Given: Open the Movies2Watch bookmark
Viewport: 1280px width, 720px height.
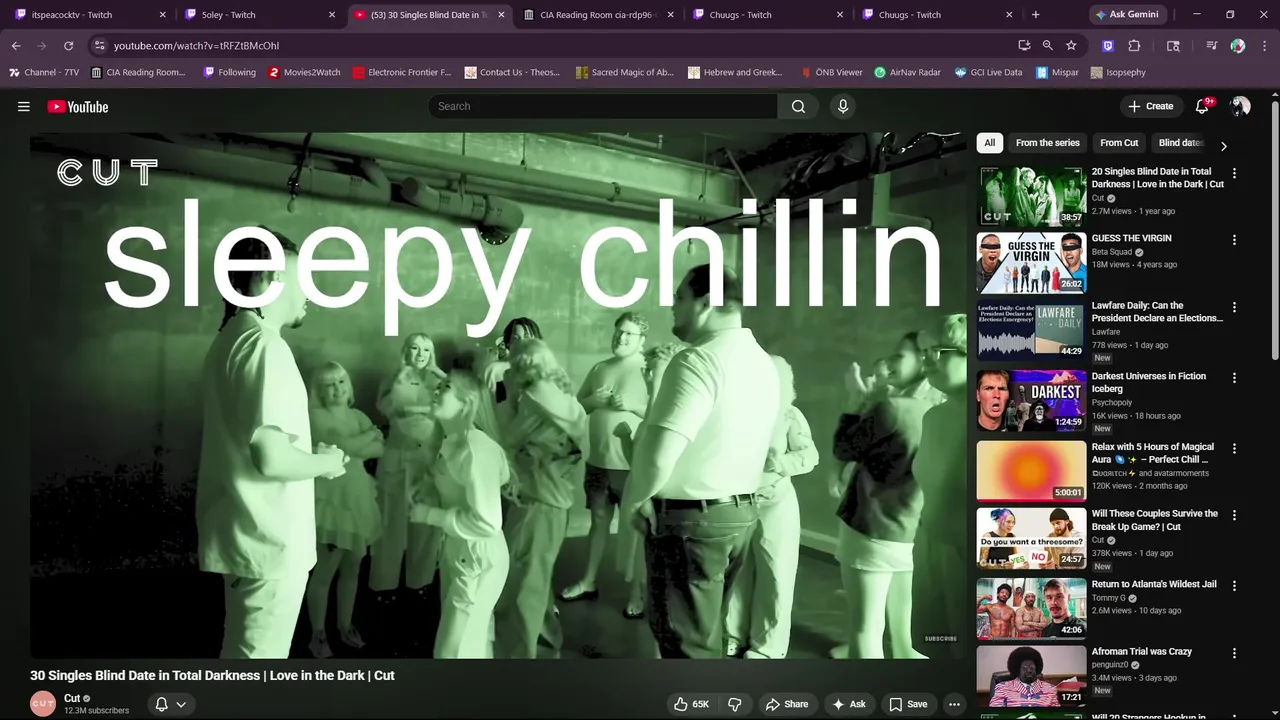Looking at the screenshot, I should click(x=304, y=72).
